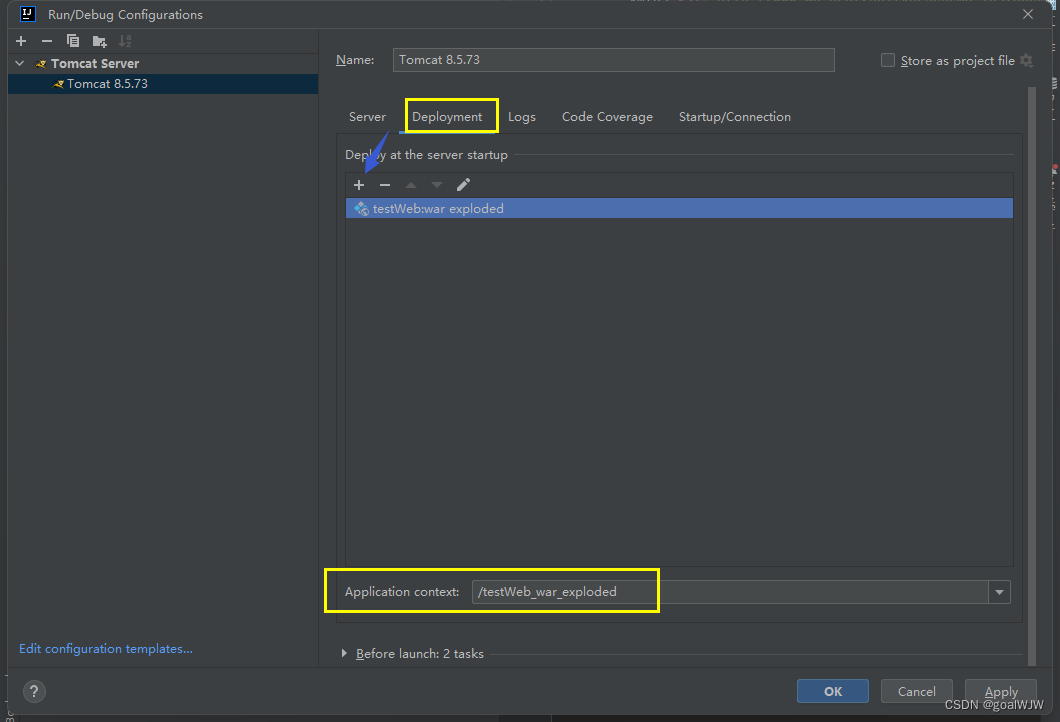The image size is (1060, 722).
Task: Click the Apply button
Action: coord(1001,692)
